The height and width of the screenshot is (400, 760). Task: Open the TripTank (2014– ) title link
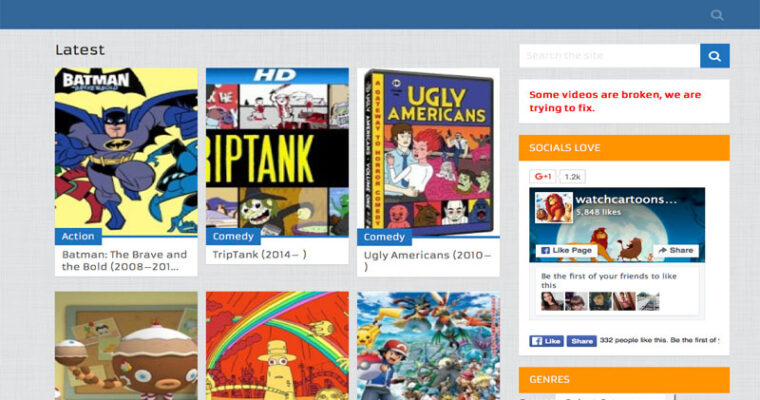point(259,255)
